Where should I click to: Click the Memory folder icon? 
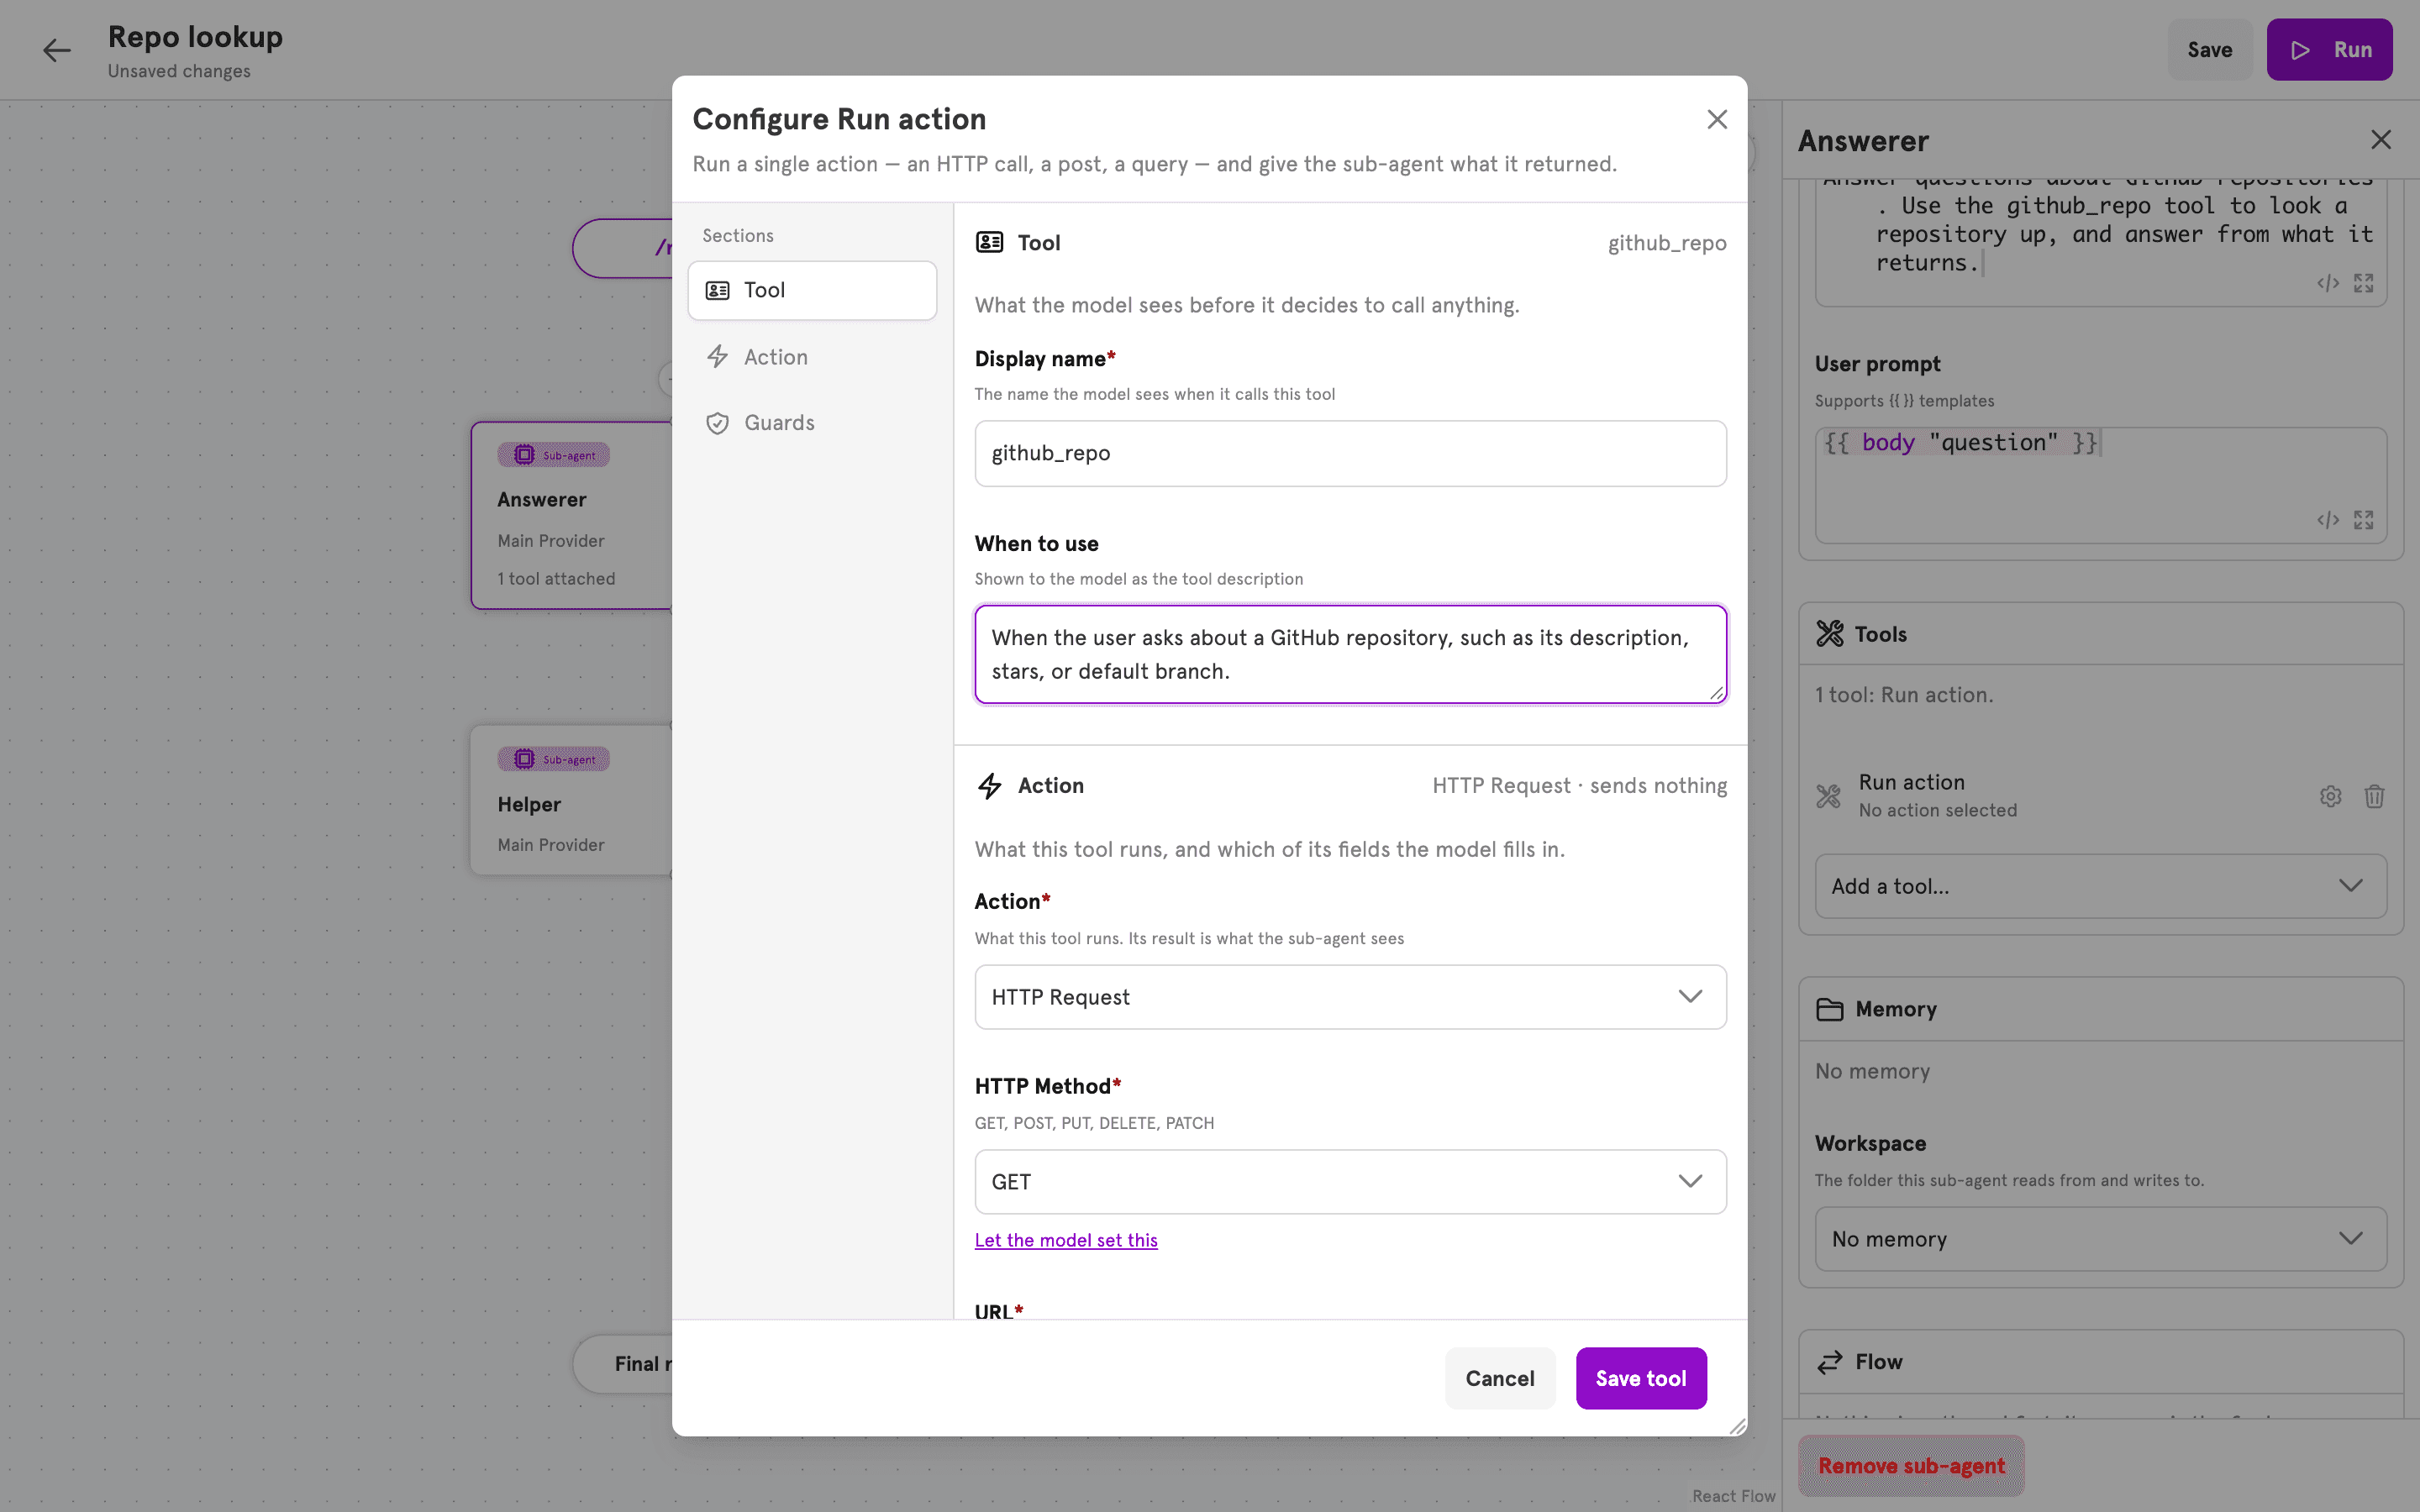(1829, 1009)
